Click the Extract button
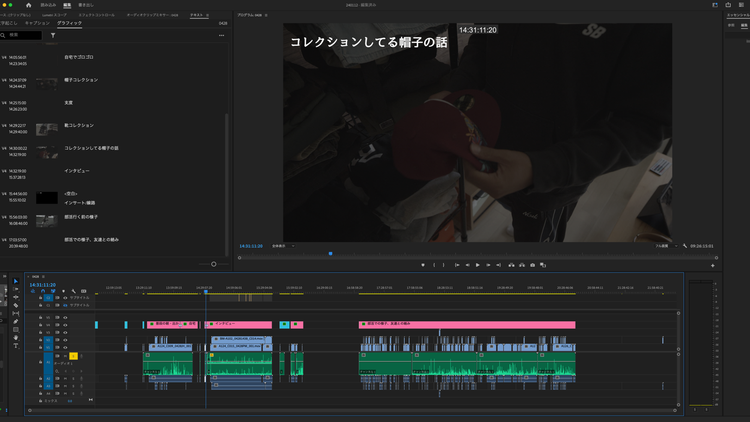The height and width of the screenshot is (422, 750). 522,265
